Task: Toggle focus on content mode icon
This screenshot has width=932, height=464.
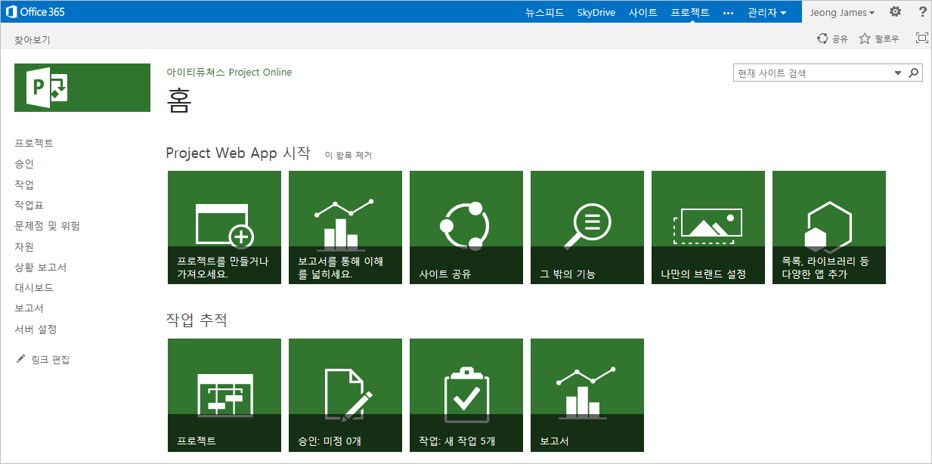Action: point(921,38)
